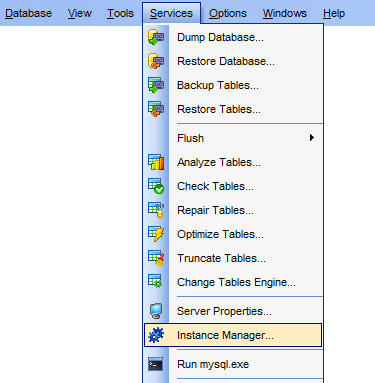Click the Optimize Tables lightning icon

pos(156,234)
